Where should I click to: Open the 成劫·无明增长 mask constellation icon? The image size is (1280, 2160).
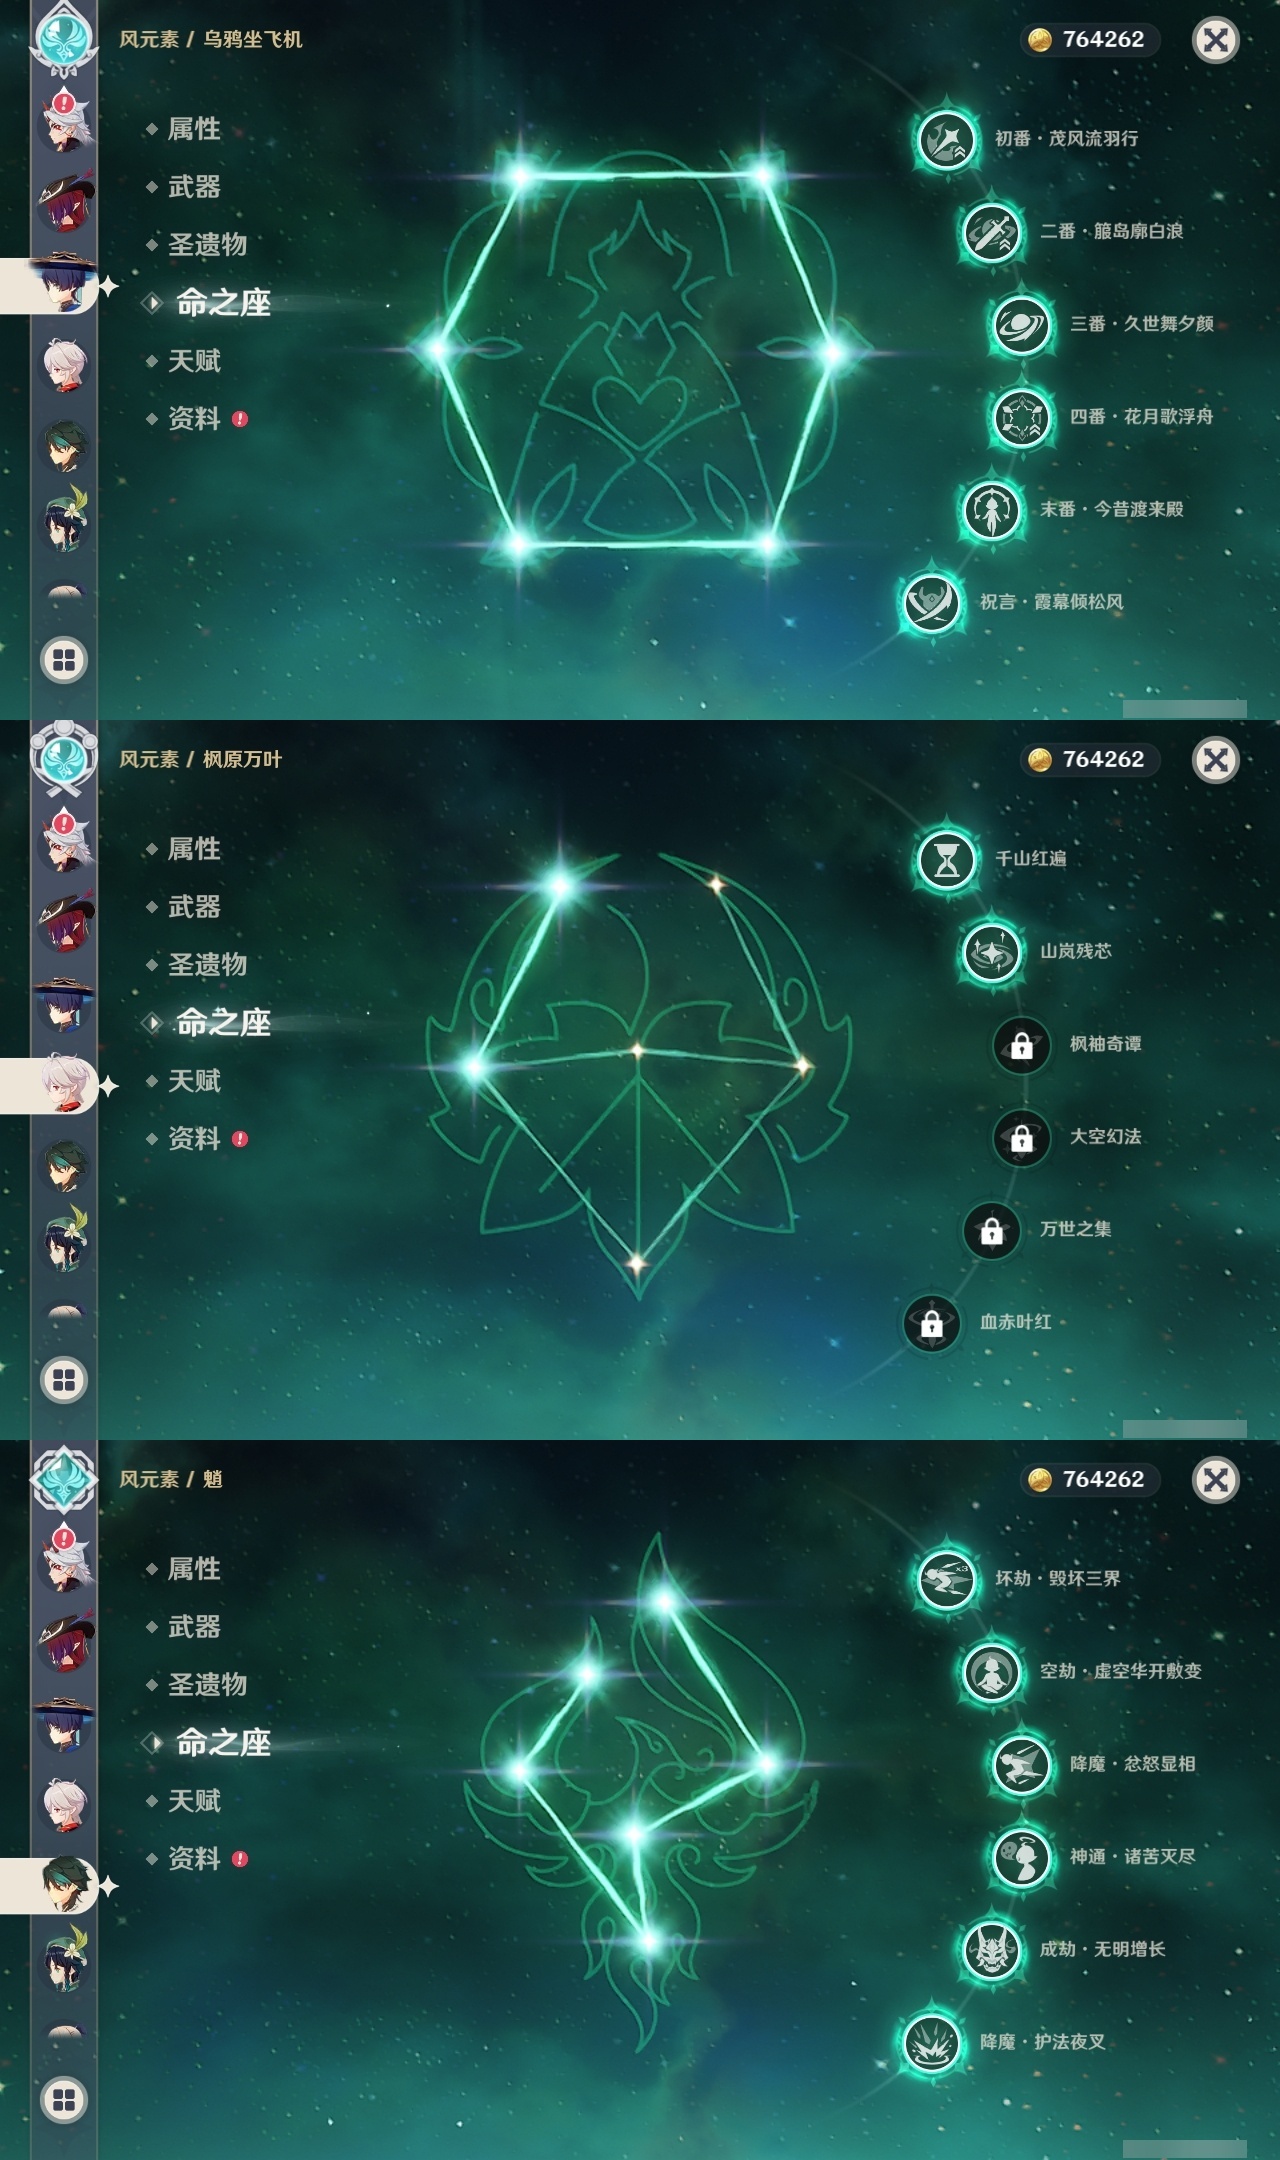991,1949
